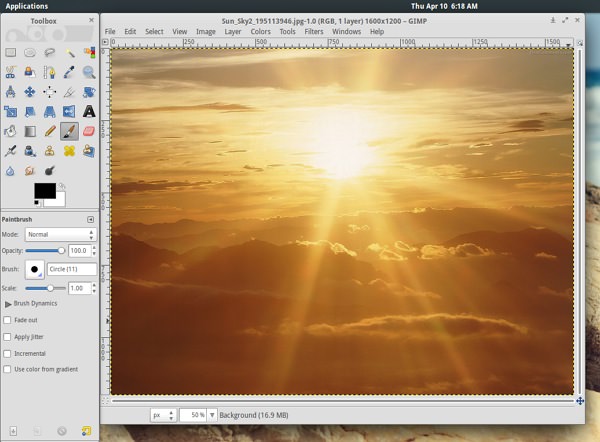Image resolution: width=600 pixels, height=442 pixels.
Task: Select the Dodge/Burn tool
Action: (x=49, y=171)
